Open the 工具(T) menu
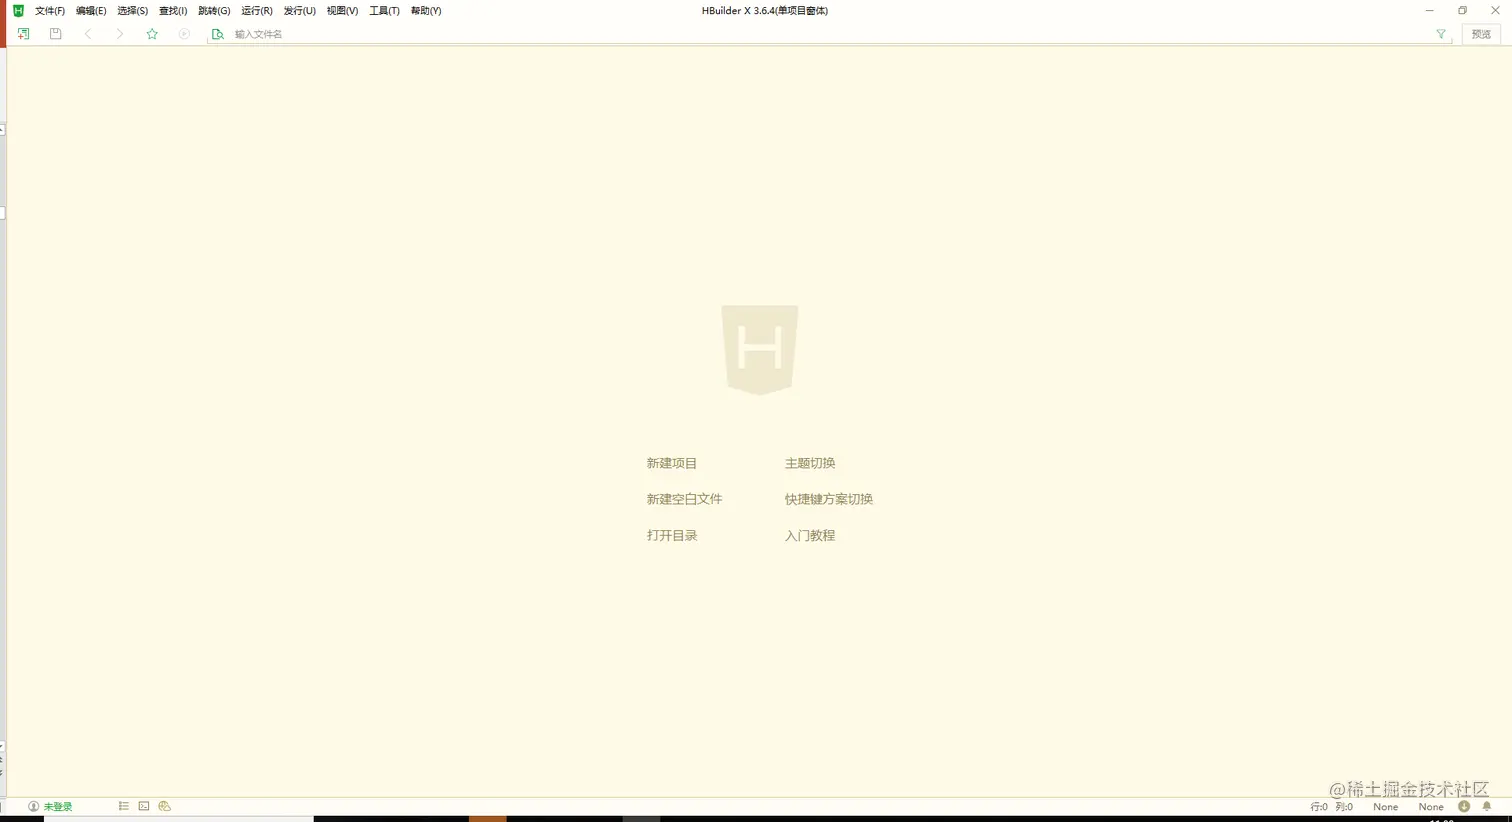Viewport: 1512px width, 822px height. pyautogui.click(x=384, y=11)
